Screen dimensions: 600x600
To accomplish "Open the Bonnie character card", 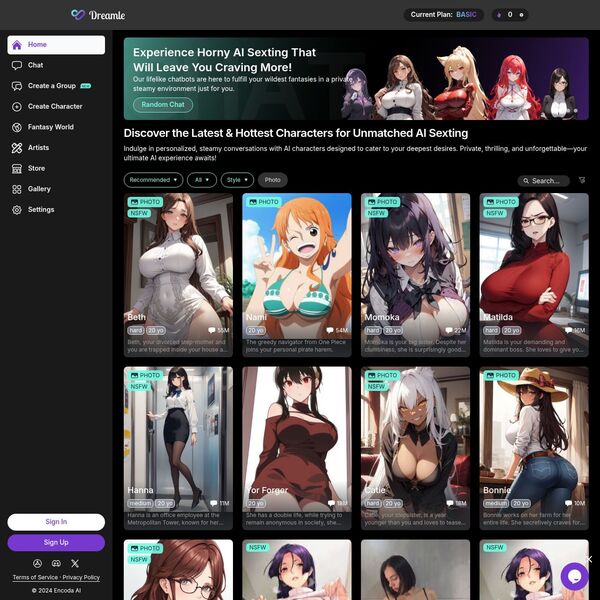I will pyautogui.click(x=534, y=448).
